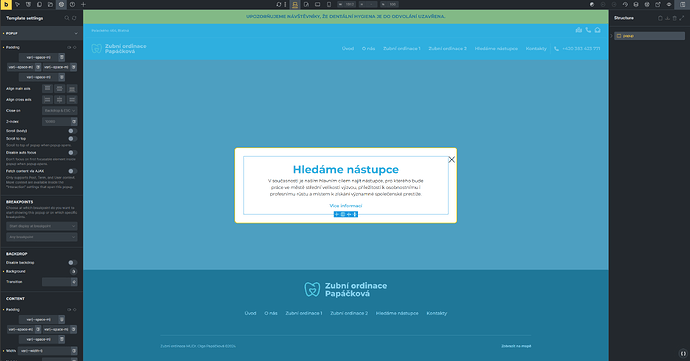690x361 pixels.
Task: Toggle Scroll (body) switch
Action: [x=73, y=131]
